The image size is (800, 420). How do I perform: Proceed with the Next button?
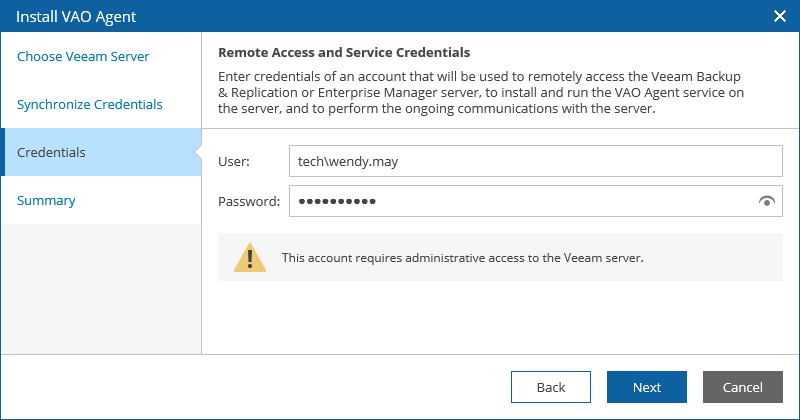coord(647,387)
